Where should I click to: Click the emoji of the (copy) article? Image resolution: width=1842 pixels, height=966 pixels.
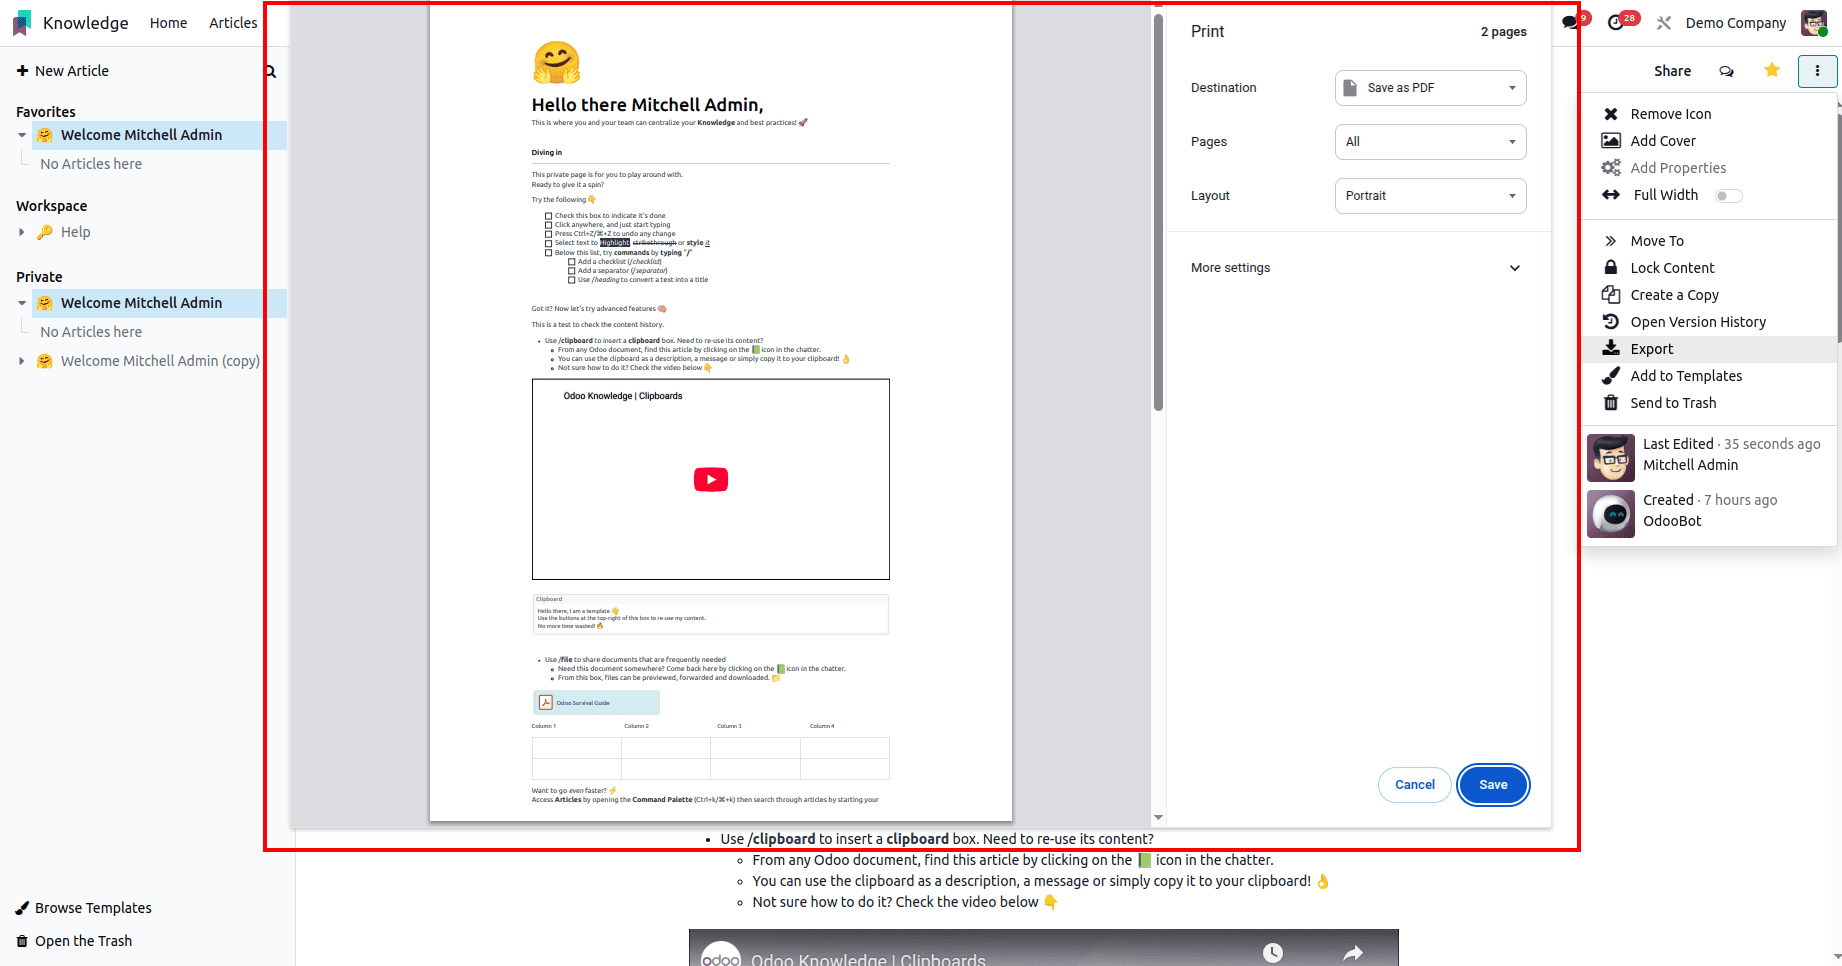tap(45, 361)
